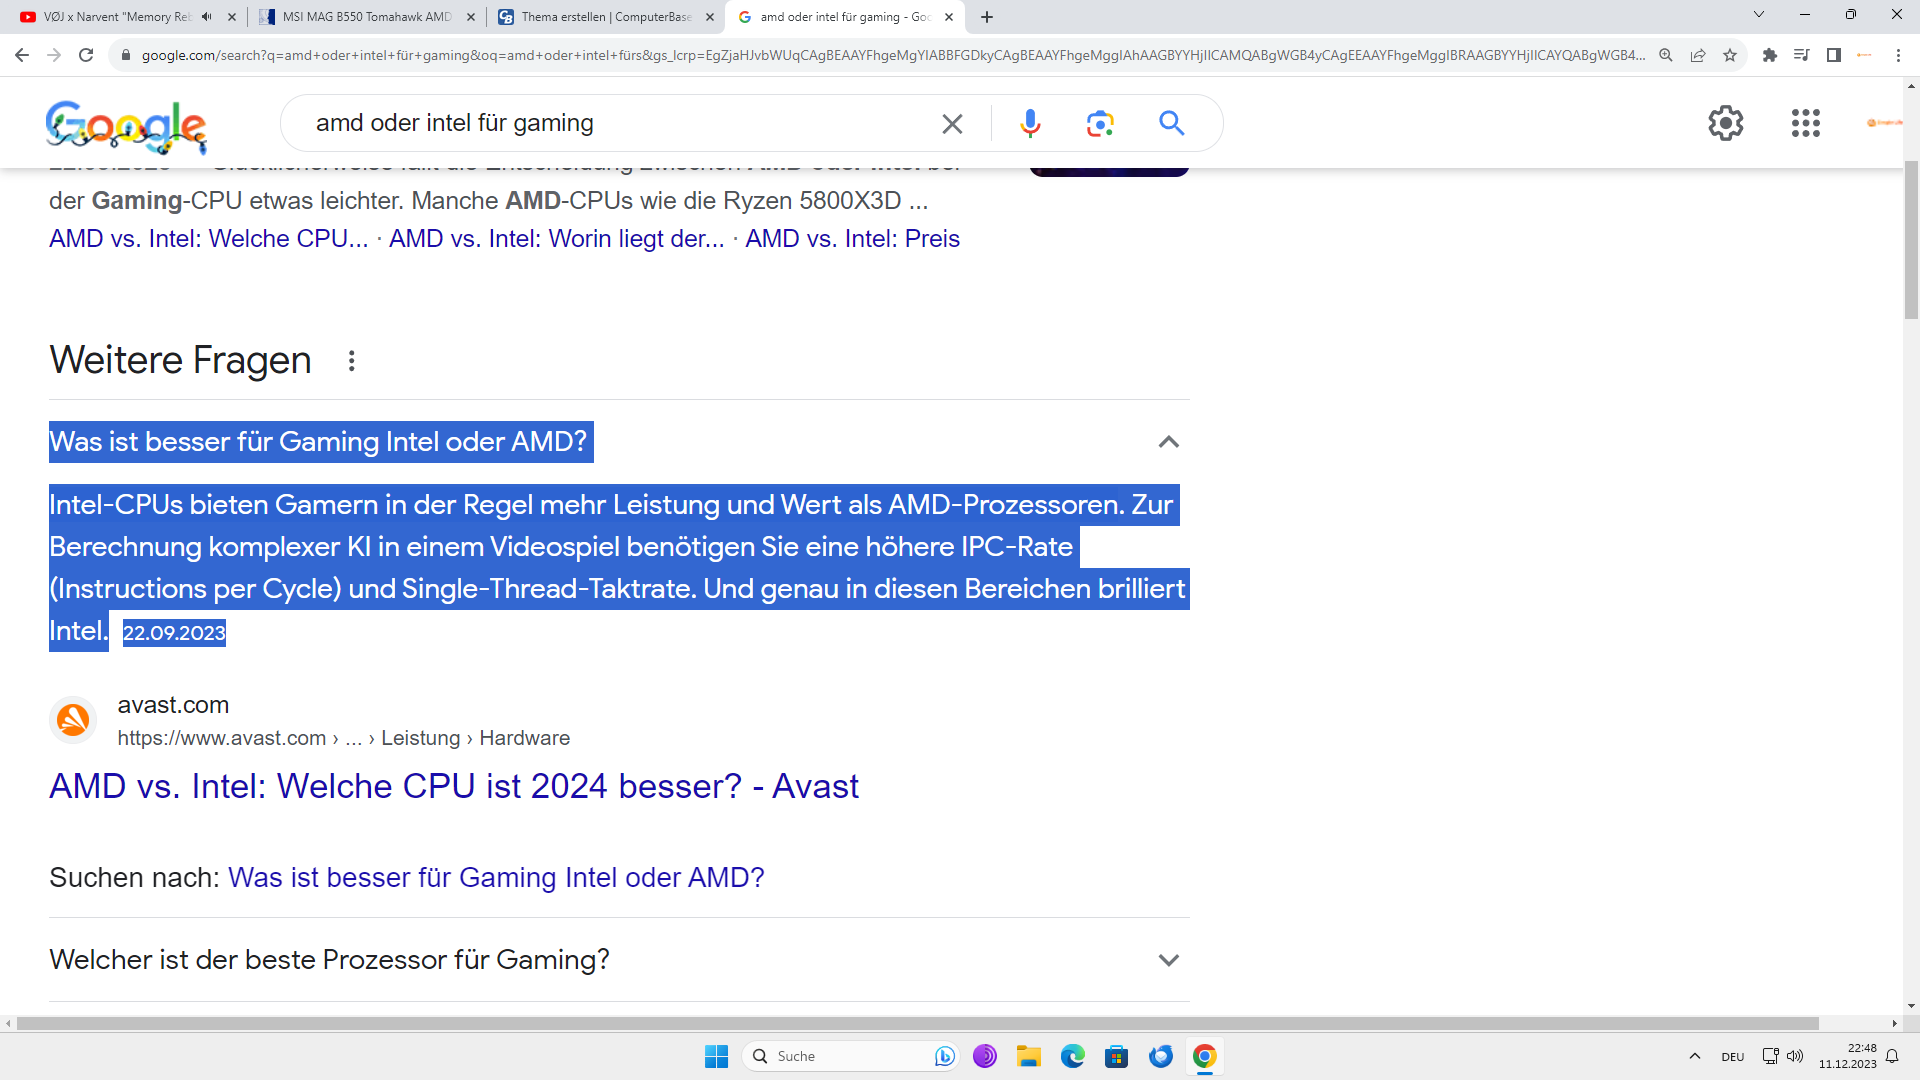1920x1080 pixels.
Task: Click the browser address bar URL
Action: (893, 55)
